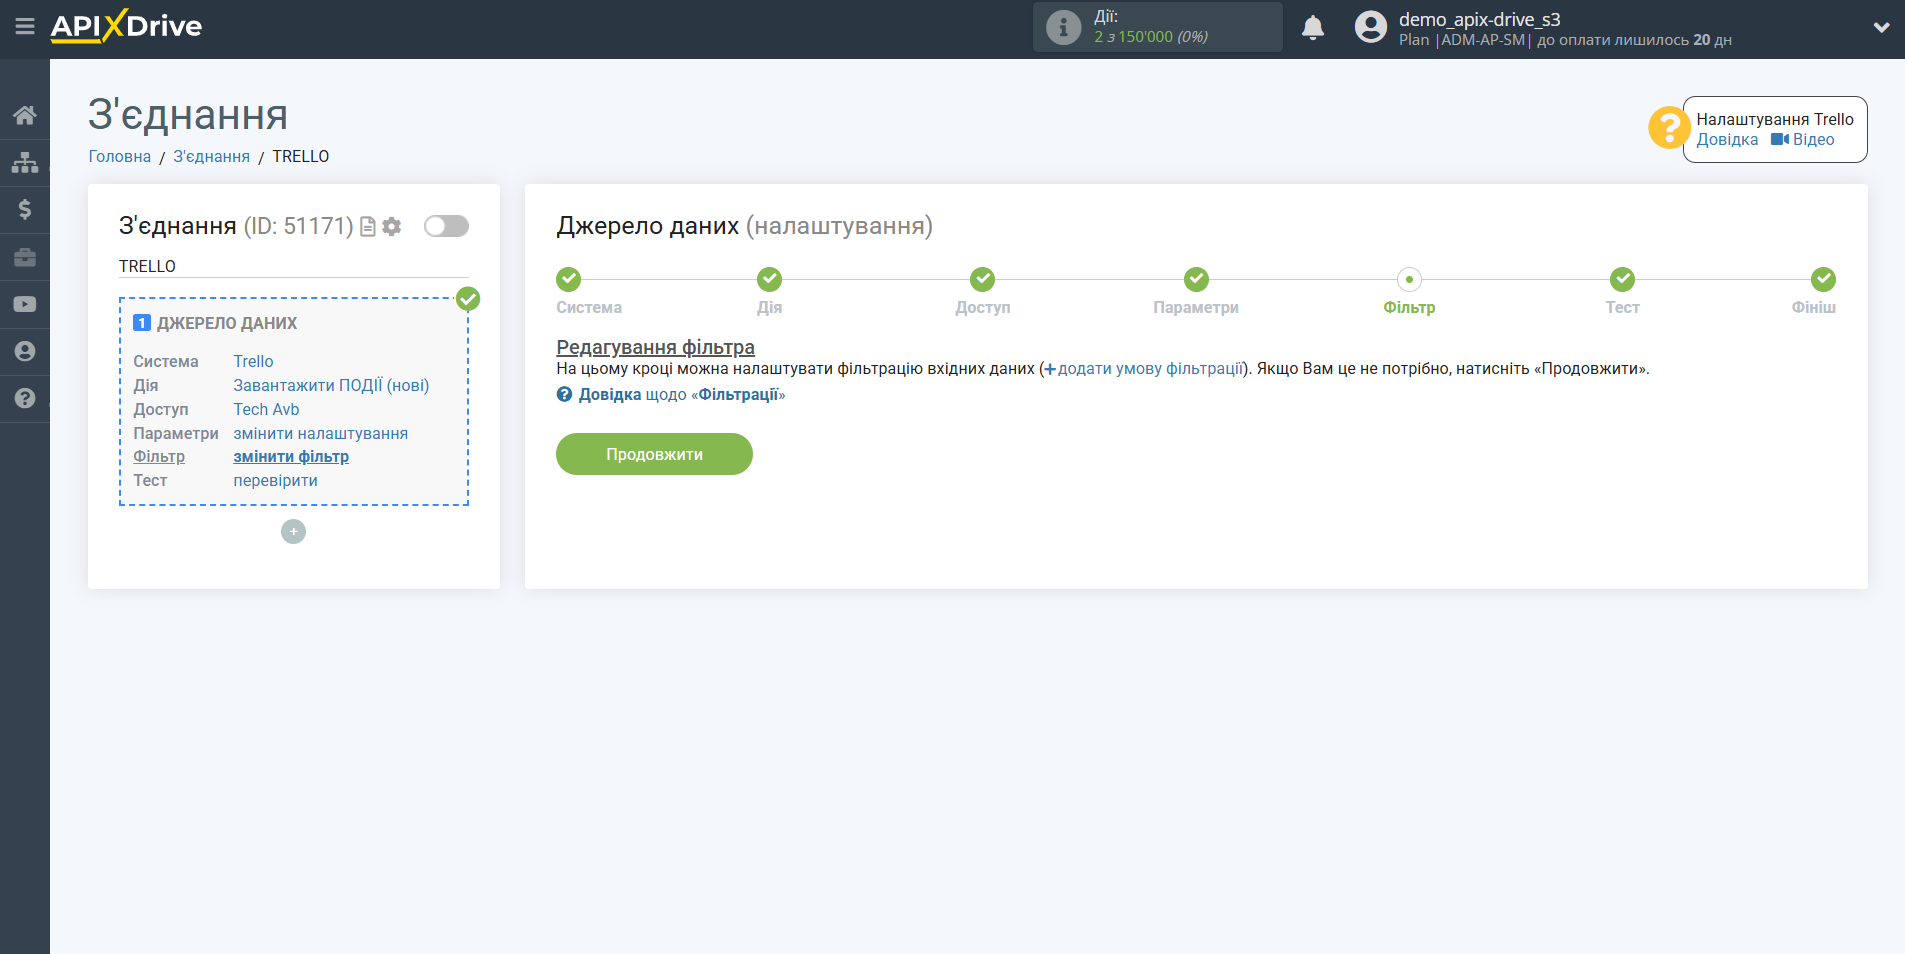
Task: Open the connections sitemap sidebar icon
Action: click(x=25, y=162)
